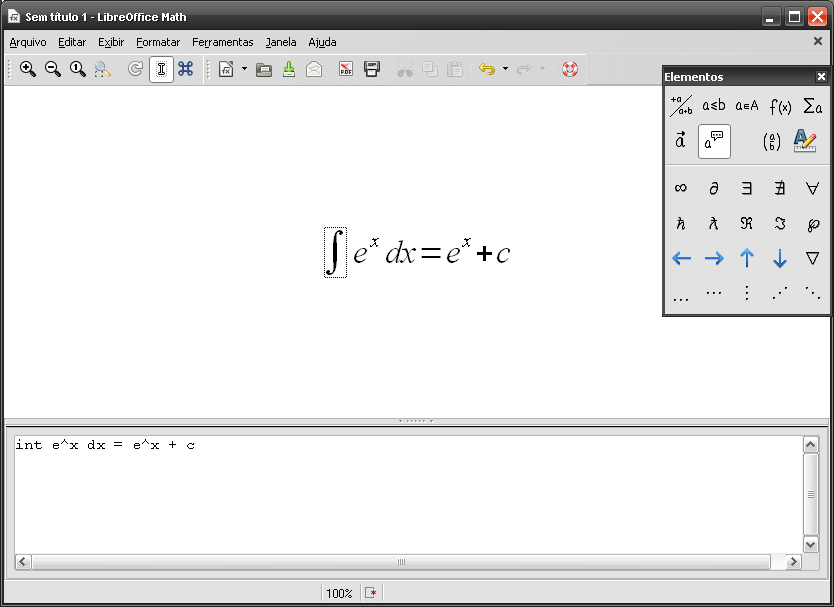The height and width of the screenshot is (607, 834).
Task: Export the formula as PDF
Action: tap(344, 69)
